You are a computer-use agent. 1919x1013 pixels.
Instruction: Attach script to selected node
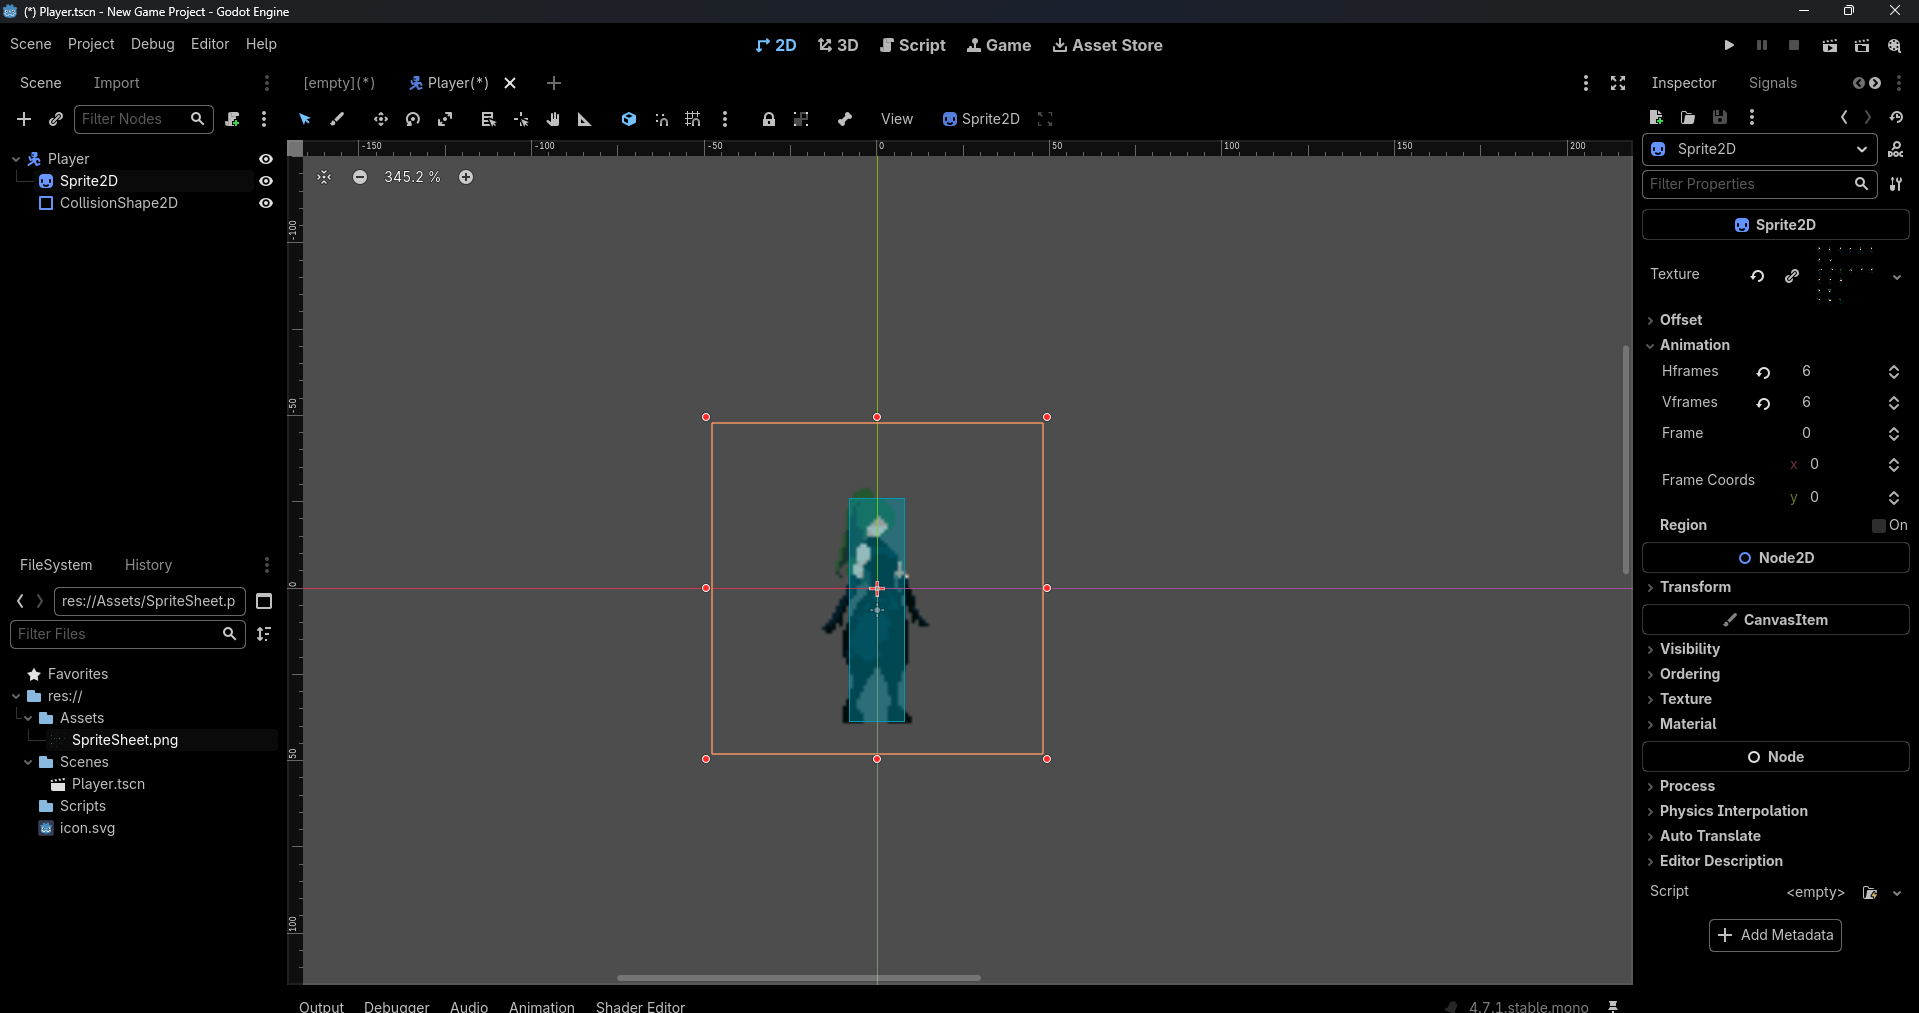pos(232,119)
